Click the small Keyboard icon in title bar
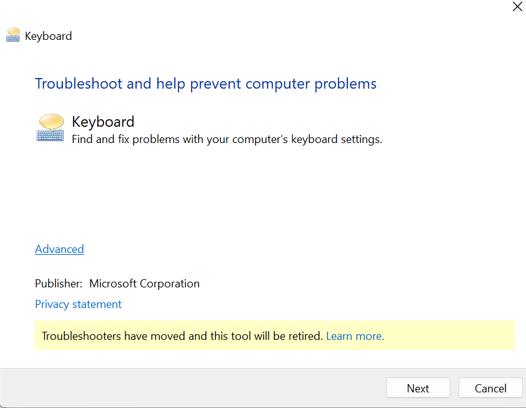Screen dimensions: 526x408 (13, 35)
